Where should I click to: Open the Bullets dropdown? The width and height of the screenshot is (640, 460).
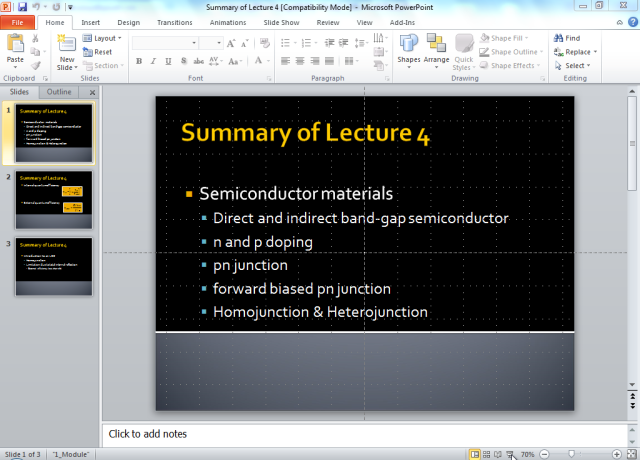point(288,43)
